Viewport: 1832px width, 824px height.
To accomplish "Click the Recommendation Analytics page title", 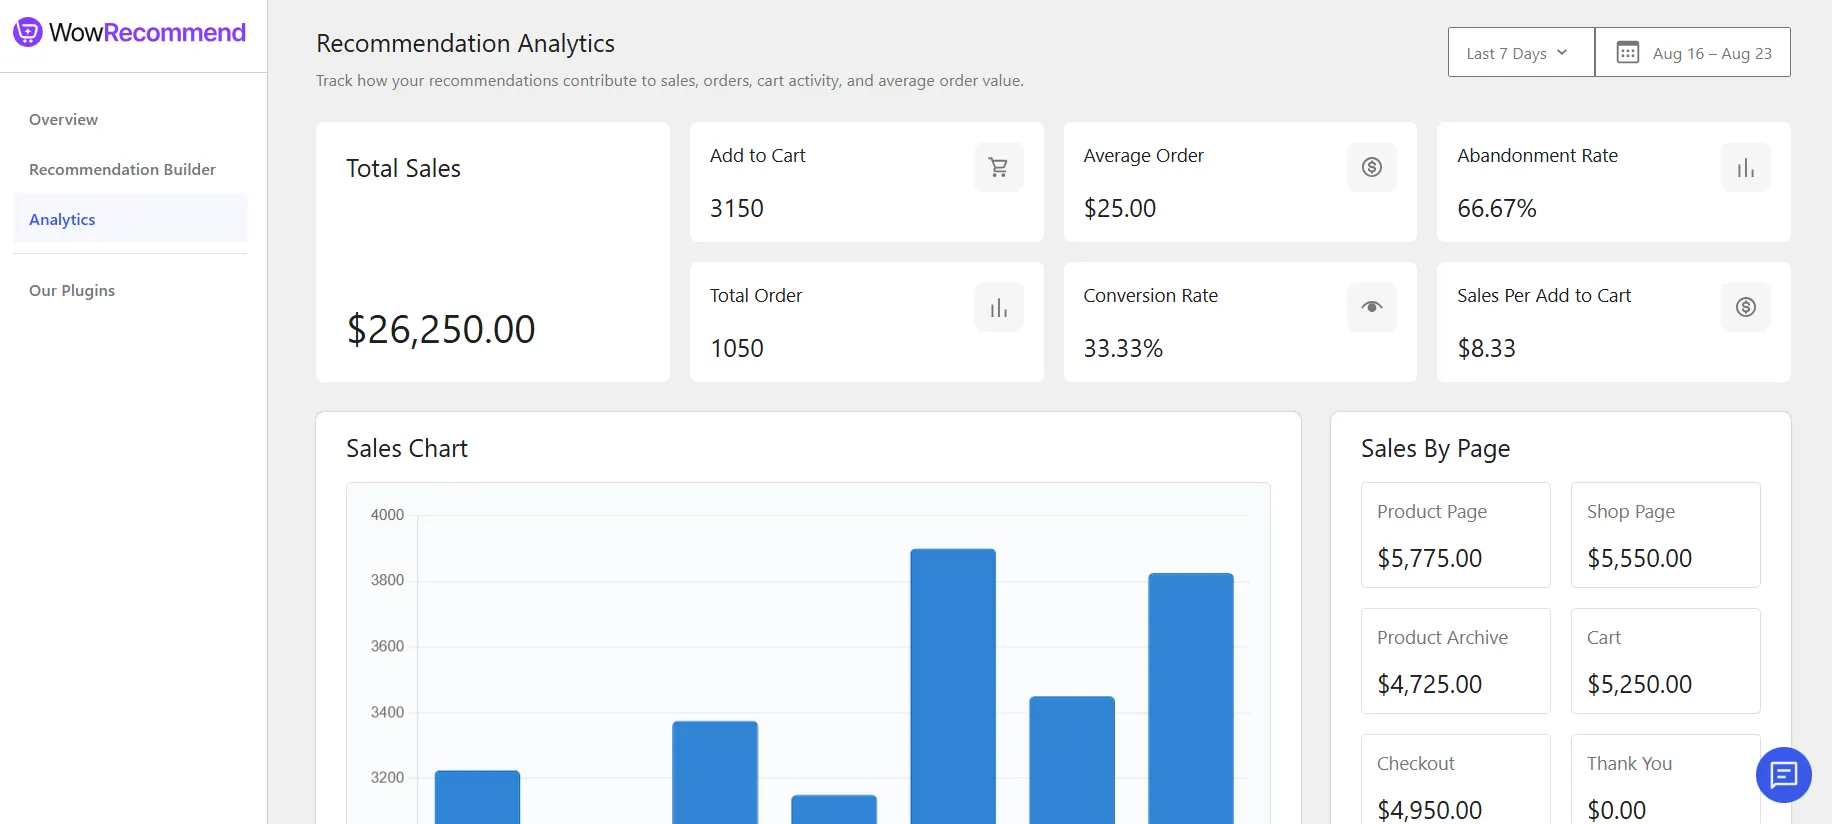I will [465, 43].
